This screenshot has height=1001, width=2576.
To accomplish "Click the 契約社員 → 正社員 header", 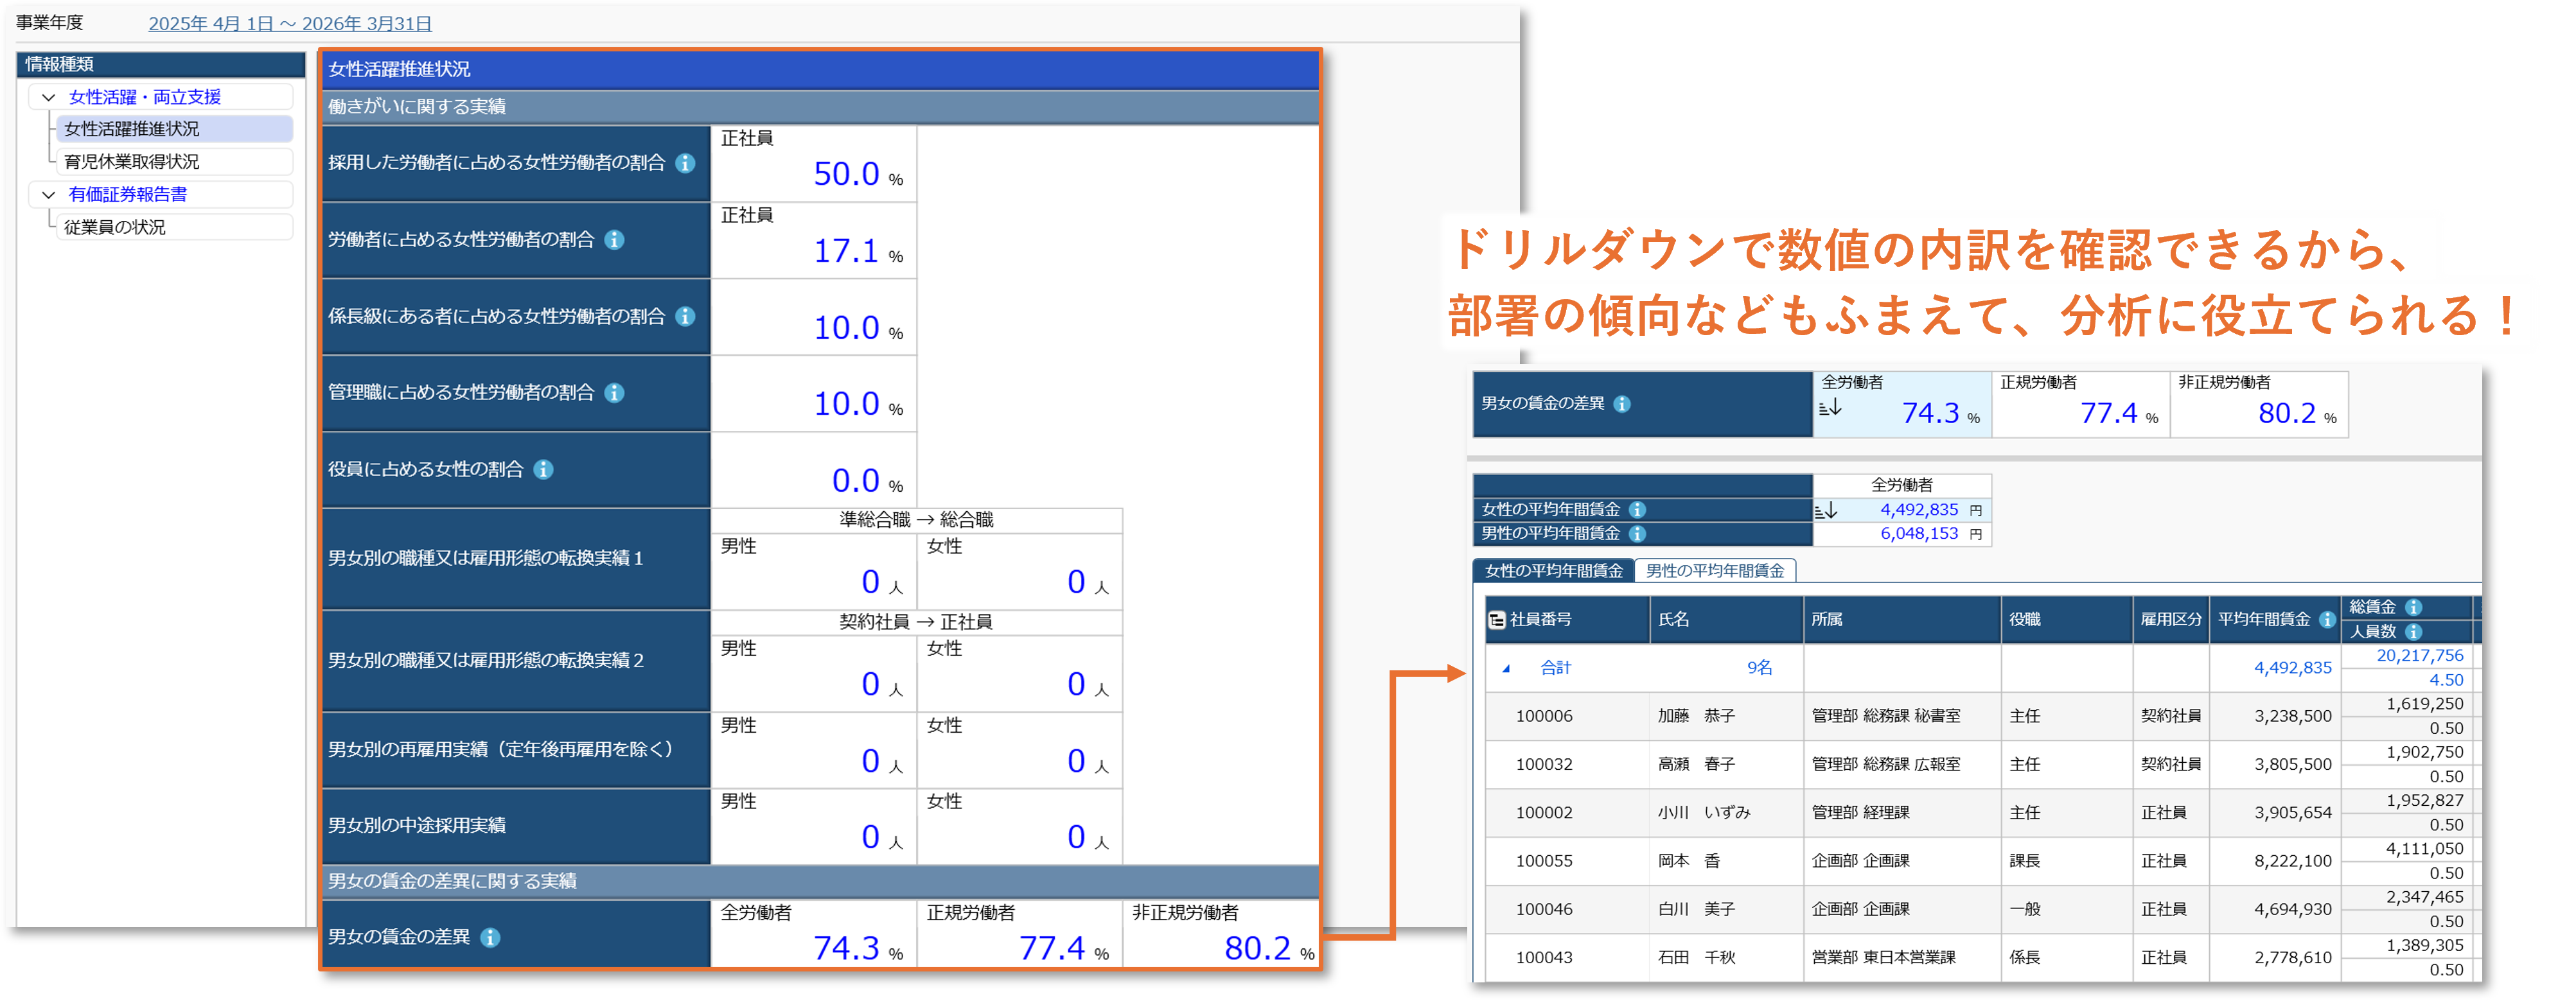I will 916,622.
